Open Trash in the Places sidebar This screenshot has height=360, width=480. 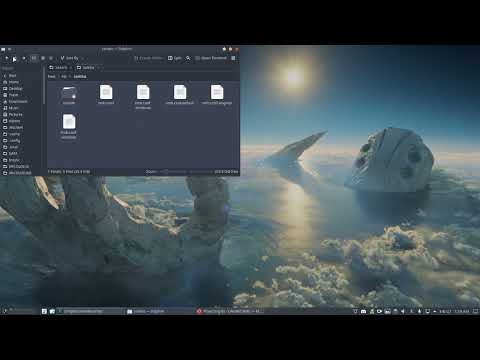(13, 95)
